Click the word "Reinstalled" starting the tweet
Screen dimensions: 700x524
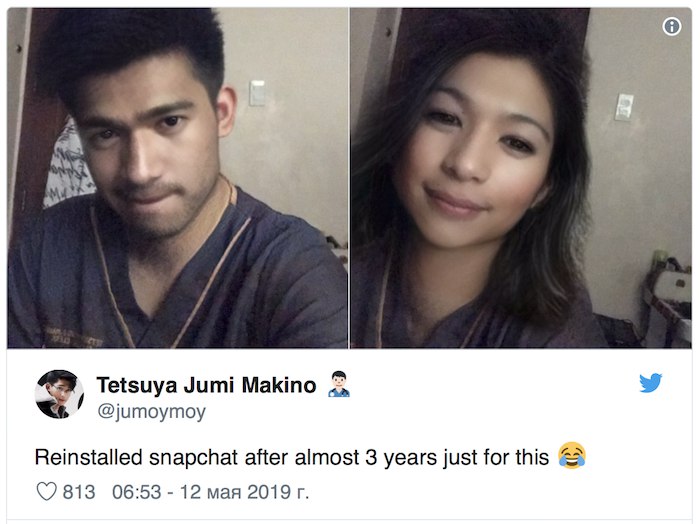(88, 457)
